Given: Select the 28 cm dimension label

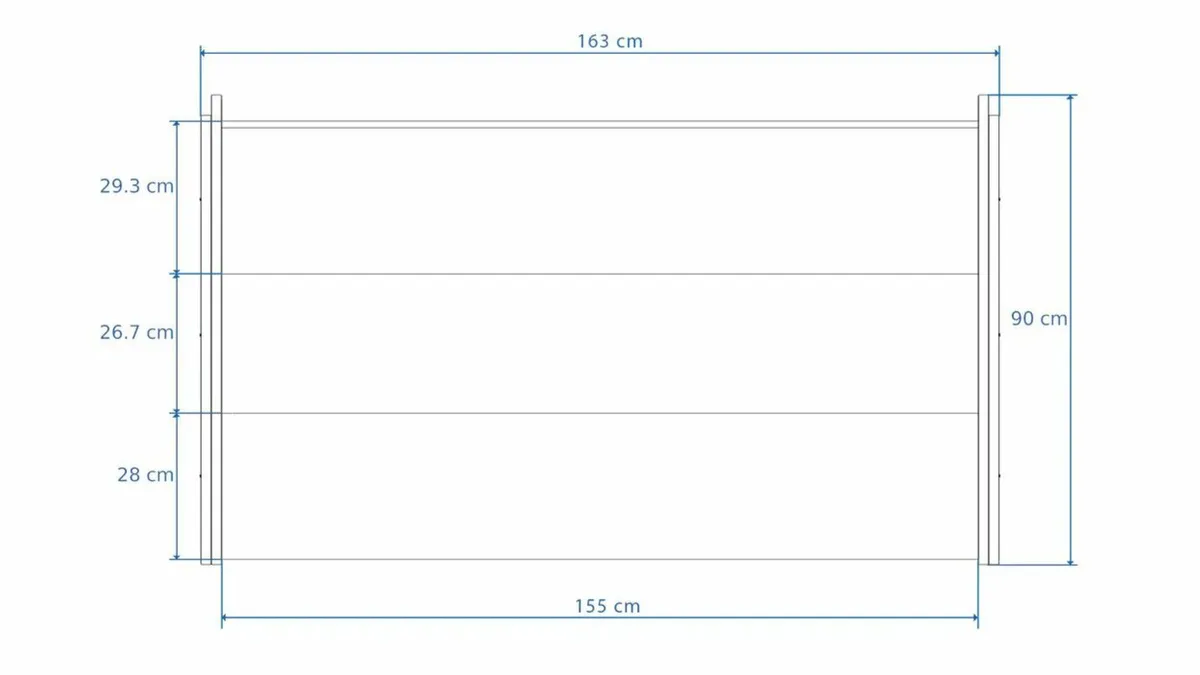Looking at the screenshot, I should coord(145,475).
